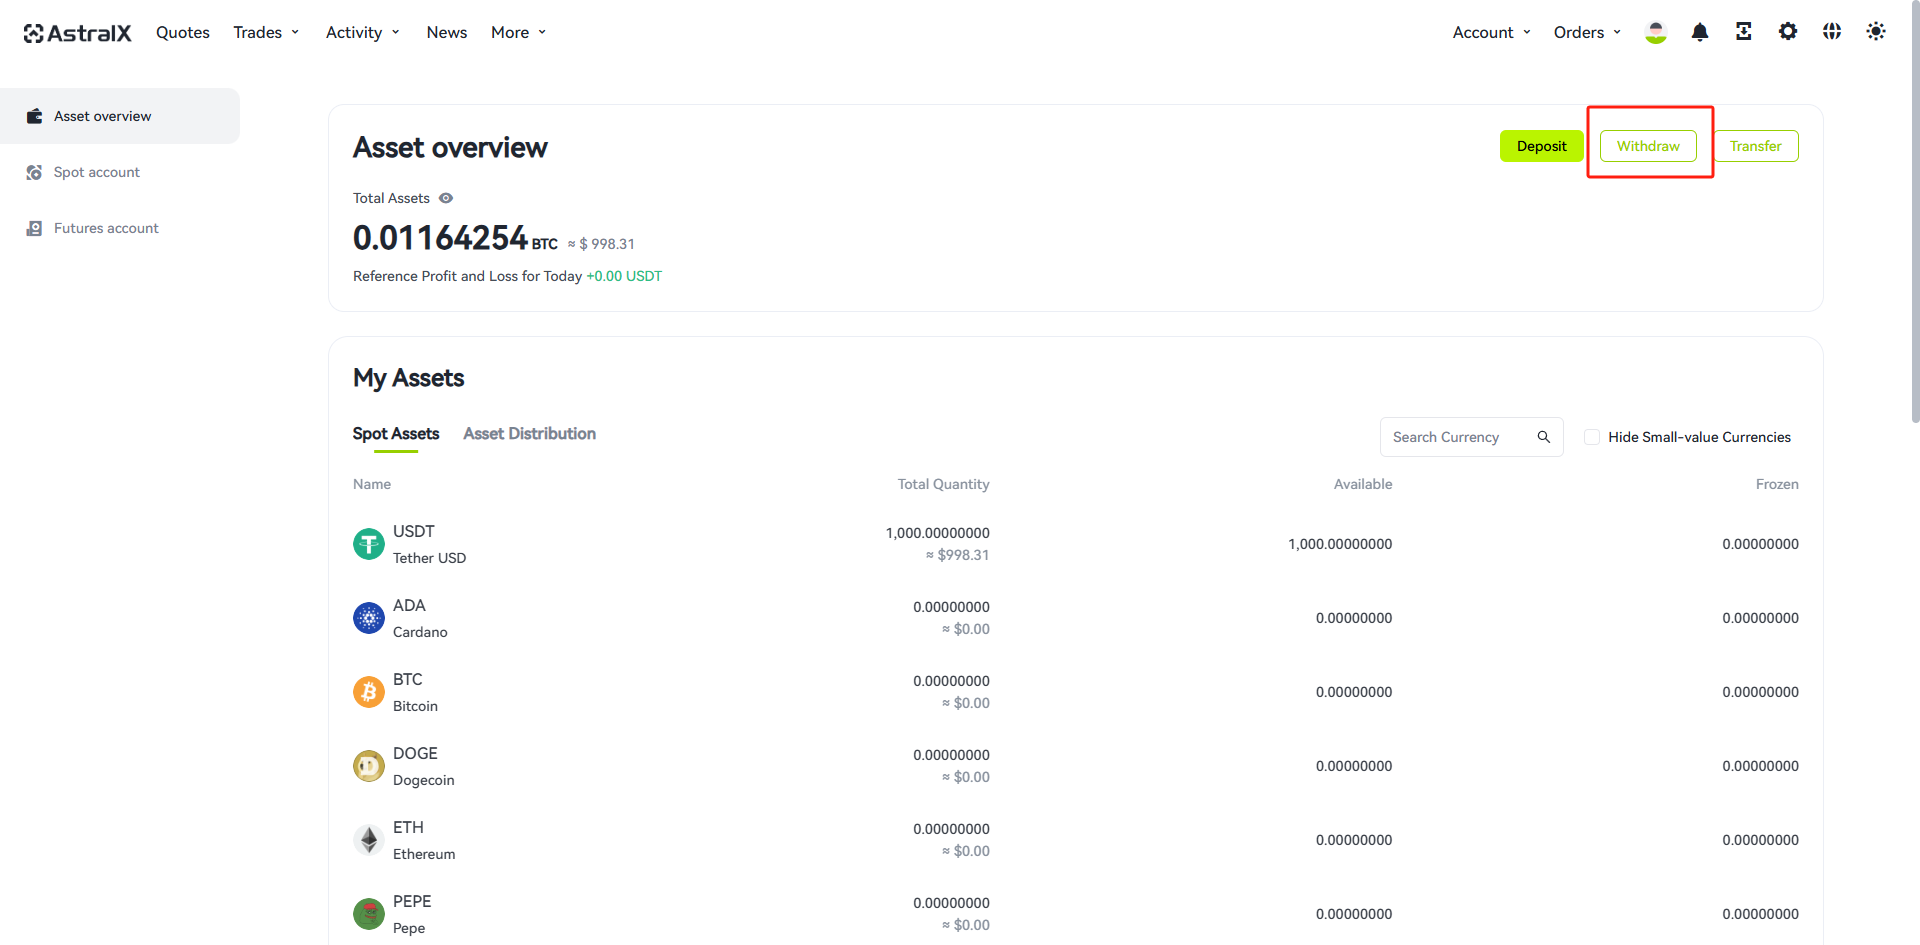The height and width of the screenshot is (945, 1920).
Task: Click the Cardano name label
Action: pyautogui.click(x=420, y=632)
